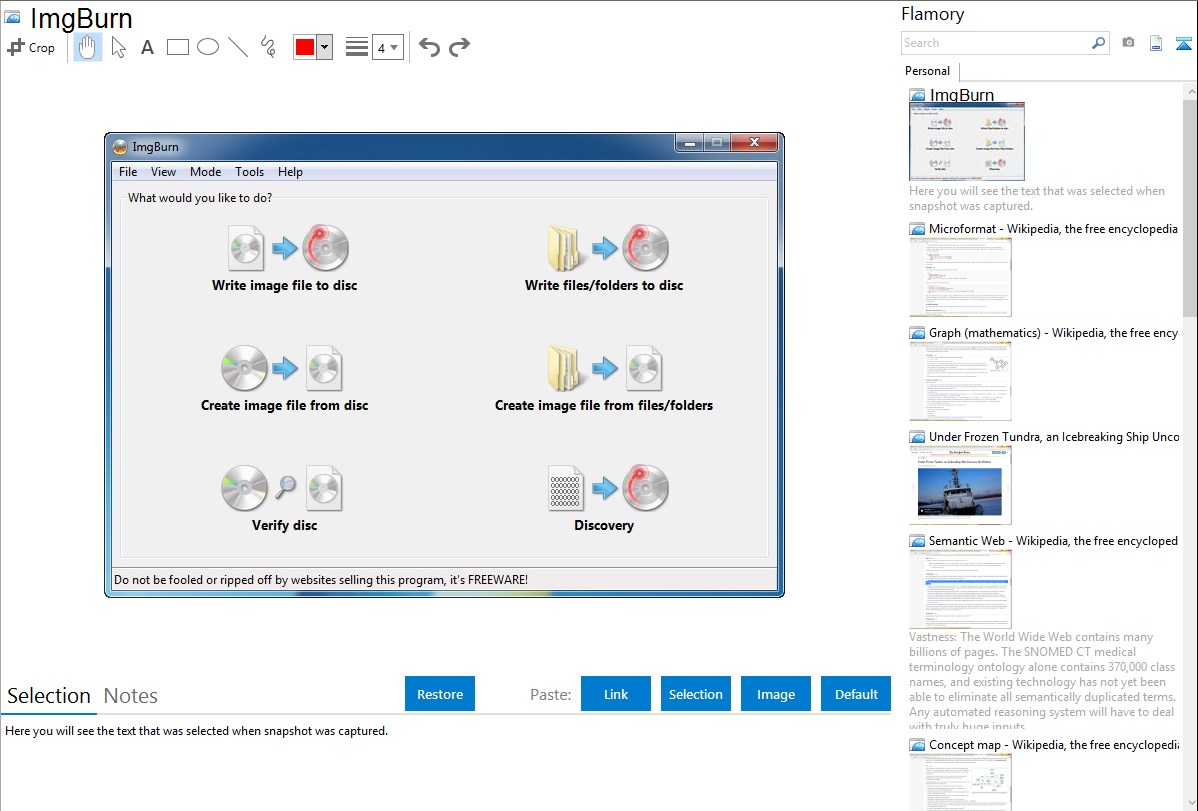Open the View menu in ImgBurn
This screenshot has width=1198, height=811.
[x=164, y=171]
